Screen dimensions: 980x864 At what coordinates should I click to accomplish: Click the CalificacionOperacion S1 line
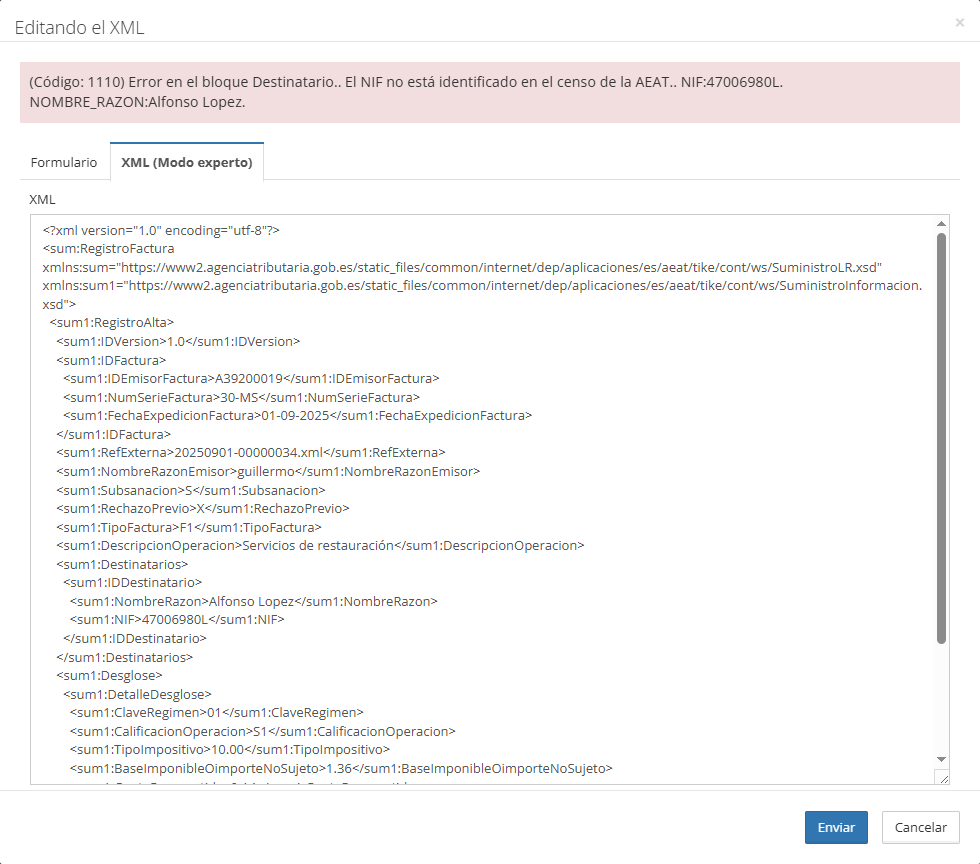(x=262, y=731)
